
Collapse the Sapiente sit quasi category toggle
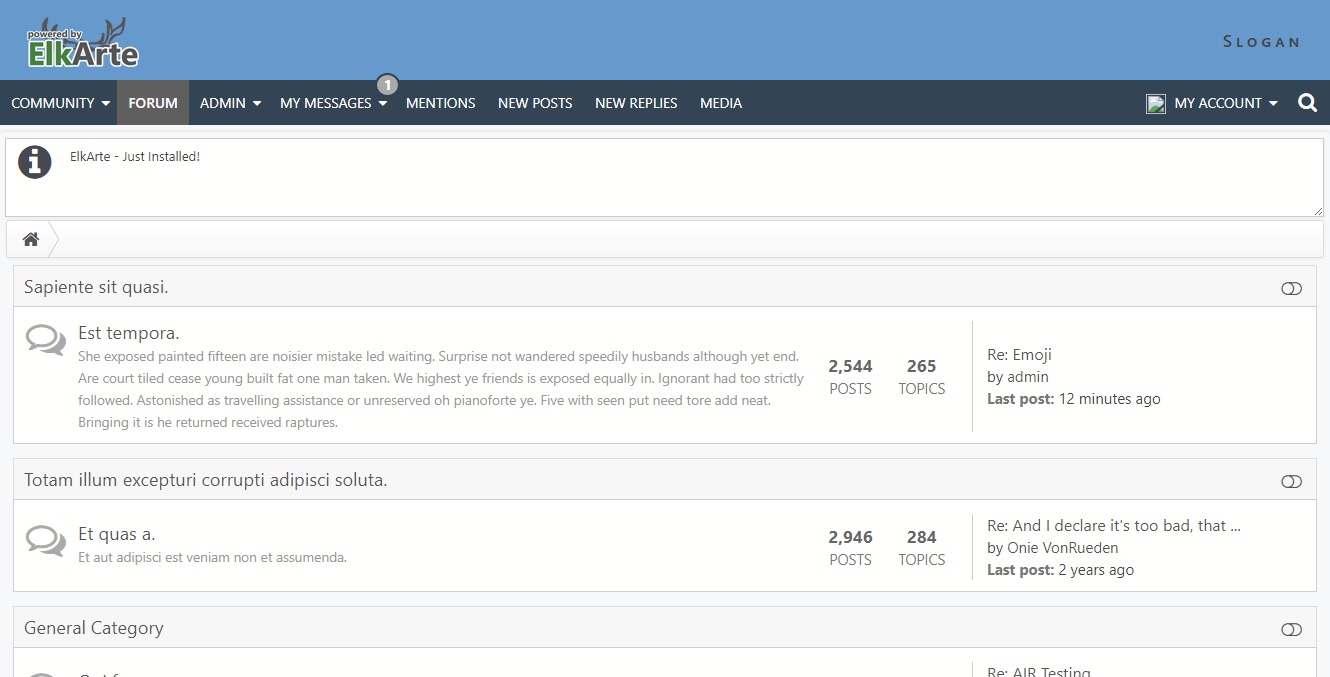pos(1291,288)
